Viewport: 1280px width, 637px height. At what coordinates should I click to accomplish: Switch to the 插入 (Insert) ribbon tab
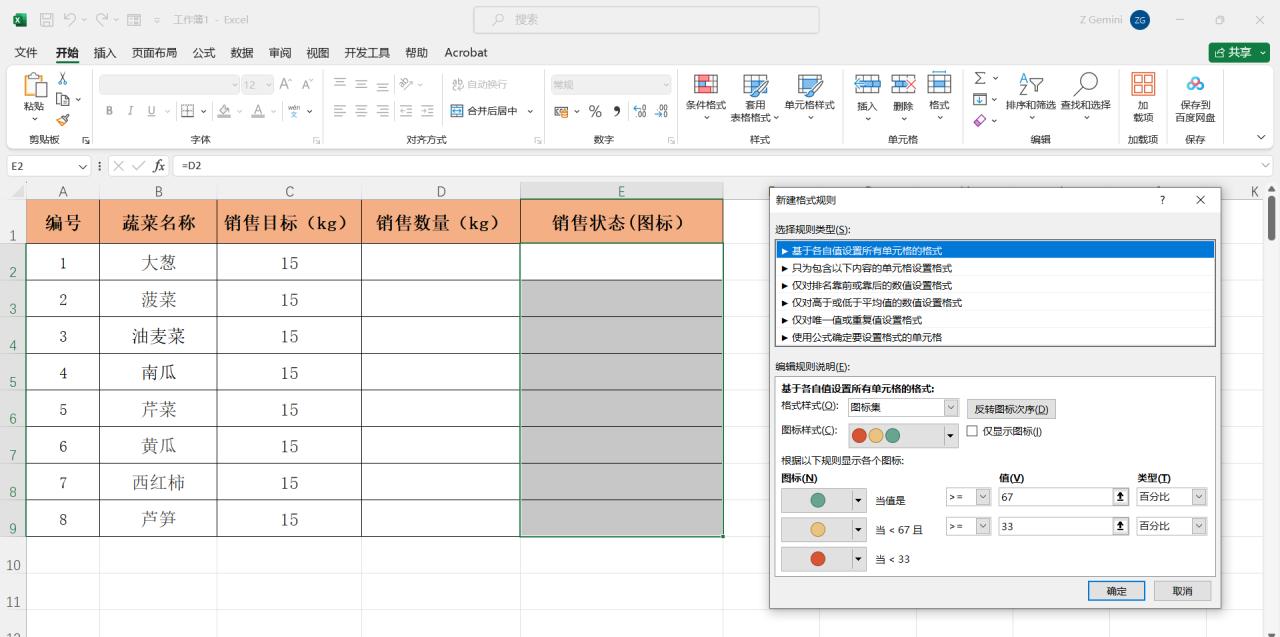pyautogui.click(x=105, y=53)
